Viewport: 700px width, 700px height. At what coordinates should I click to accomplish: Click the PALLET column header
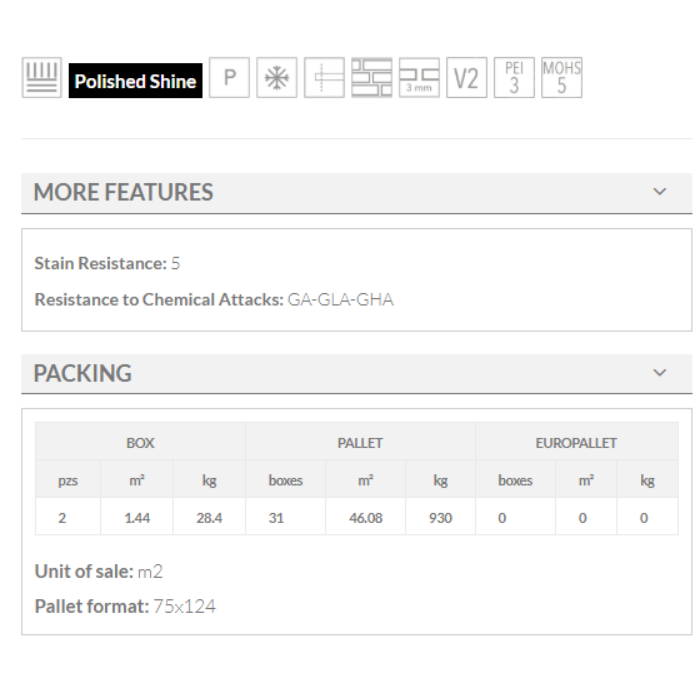click(360, 442)
